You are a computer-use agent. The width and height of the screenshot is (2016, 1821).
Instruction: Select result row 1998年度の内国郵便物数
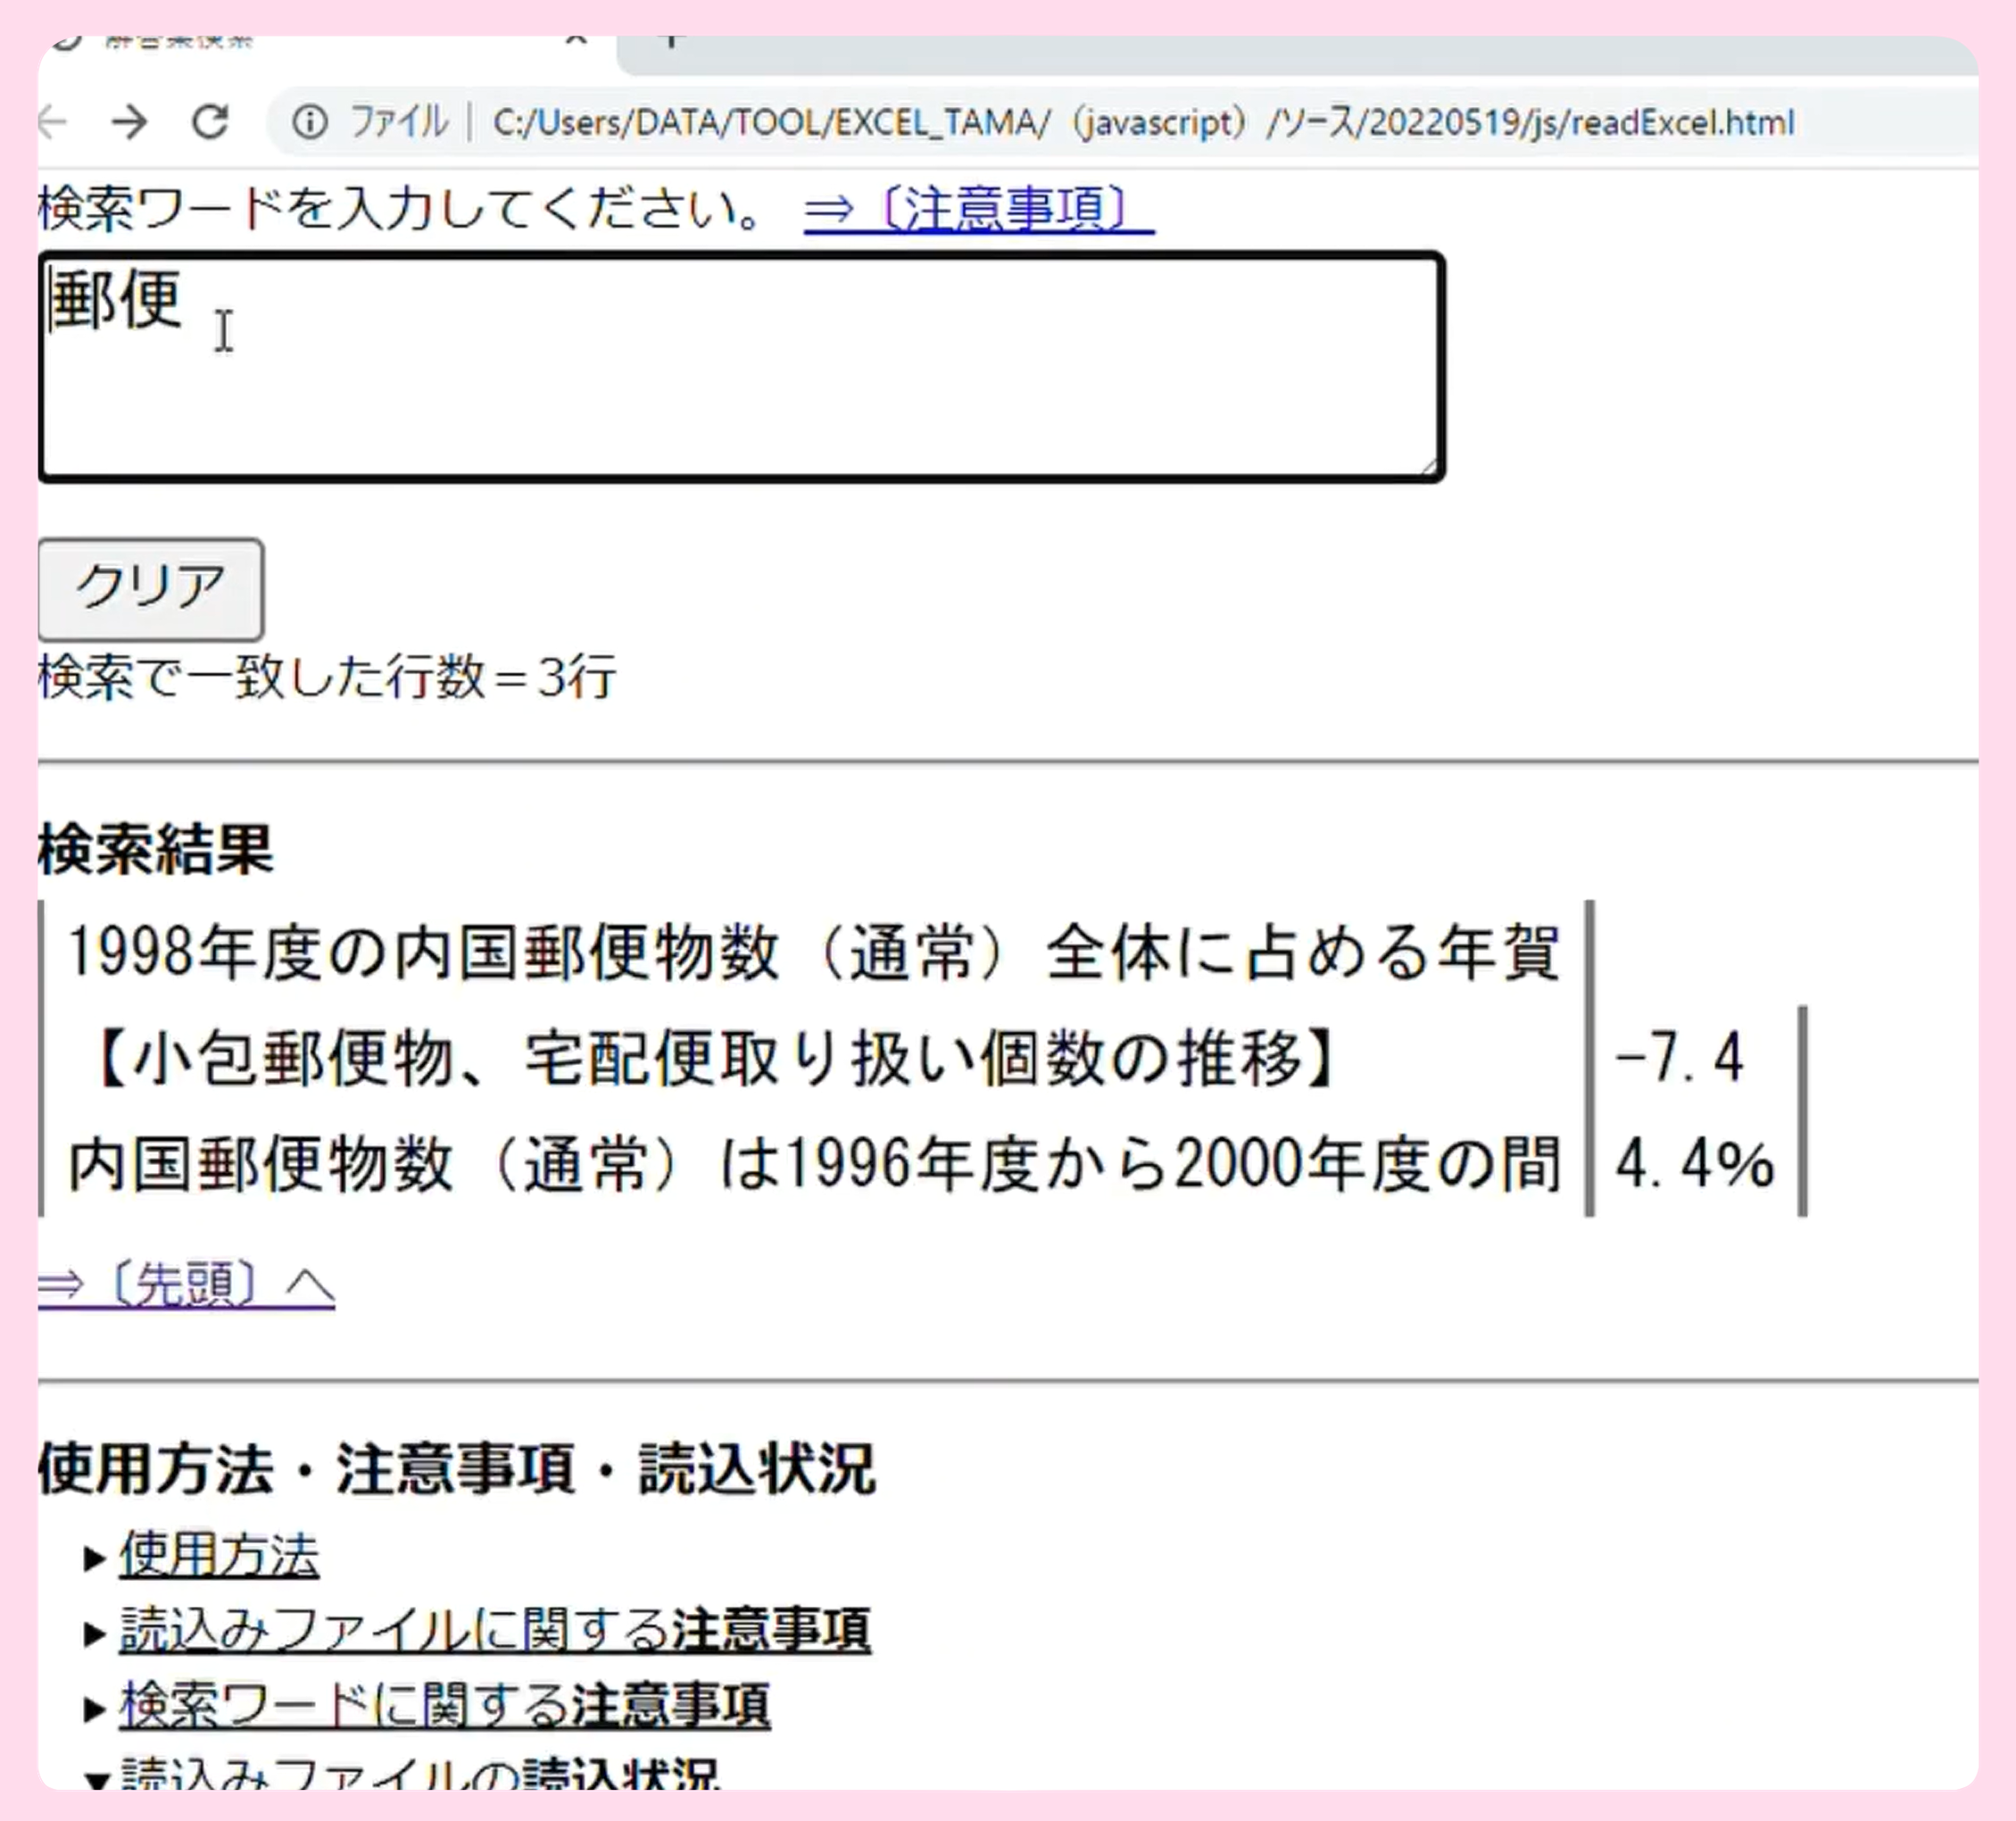click(x=814, y=952)
